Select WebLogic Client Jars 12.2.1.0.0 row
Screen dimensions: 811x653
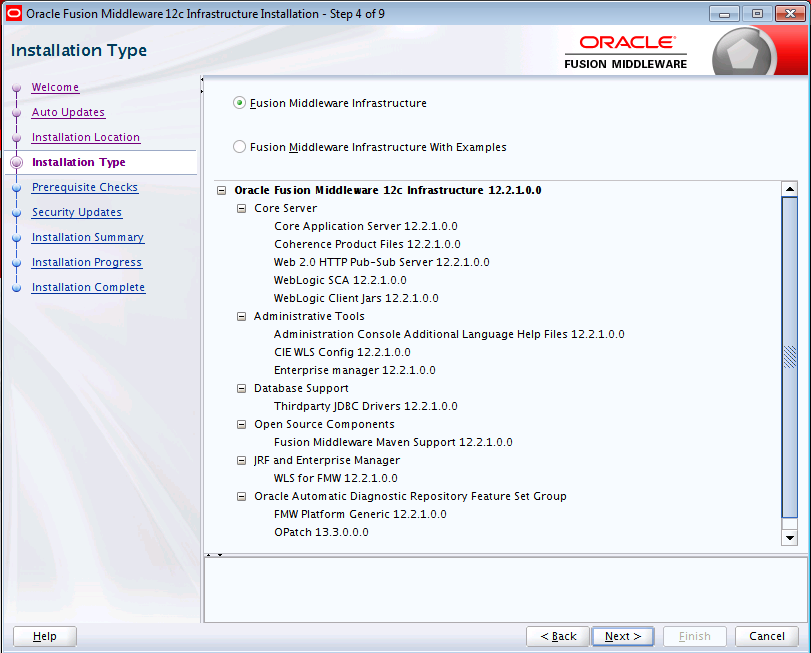tap(356, 298)
